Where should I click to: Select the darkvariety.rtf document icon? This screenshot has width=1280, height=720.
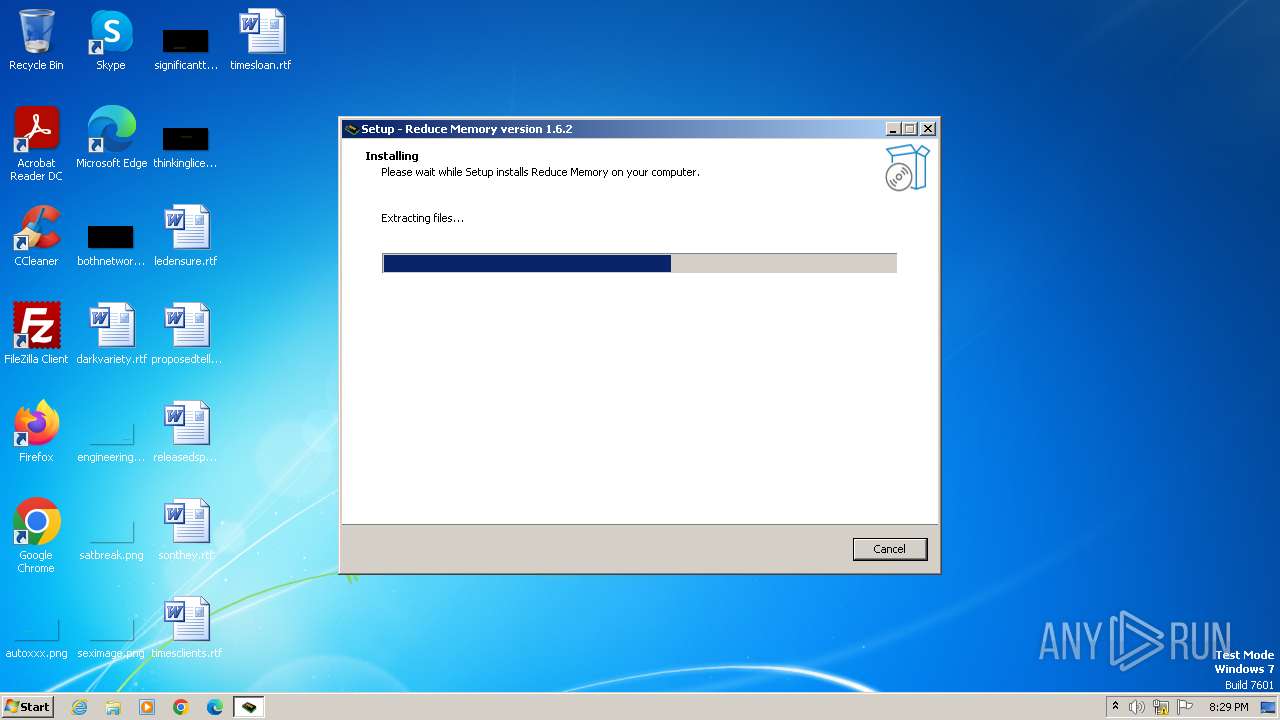click(x=111, y=334)
